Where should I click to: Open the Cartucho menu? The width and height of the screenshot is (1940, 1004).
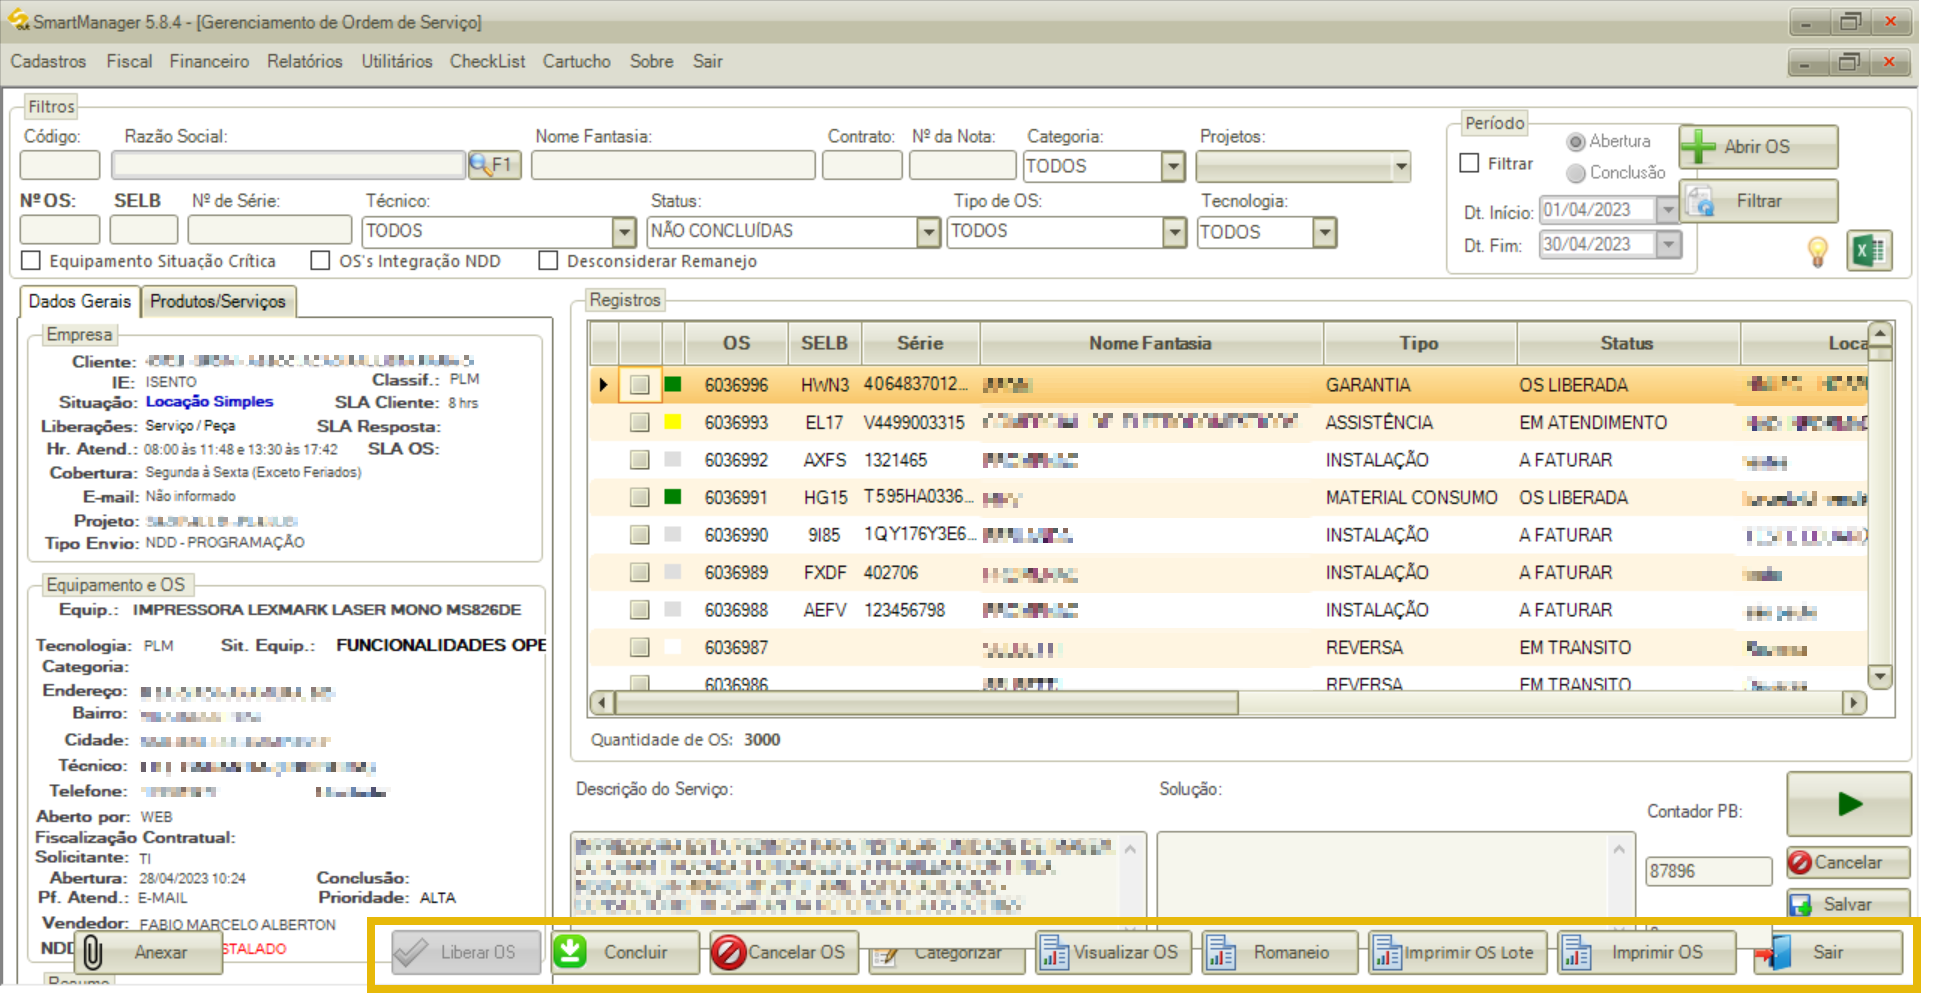(x=576, y=62)
